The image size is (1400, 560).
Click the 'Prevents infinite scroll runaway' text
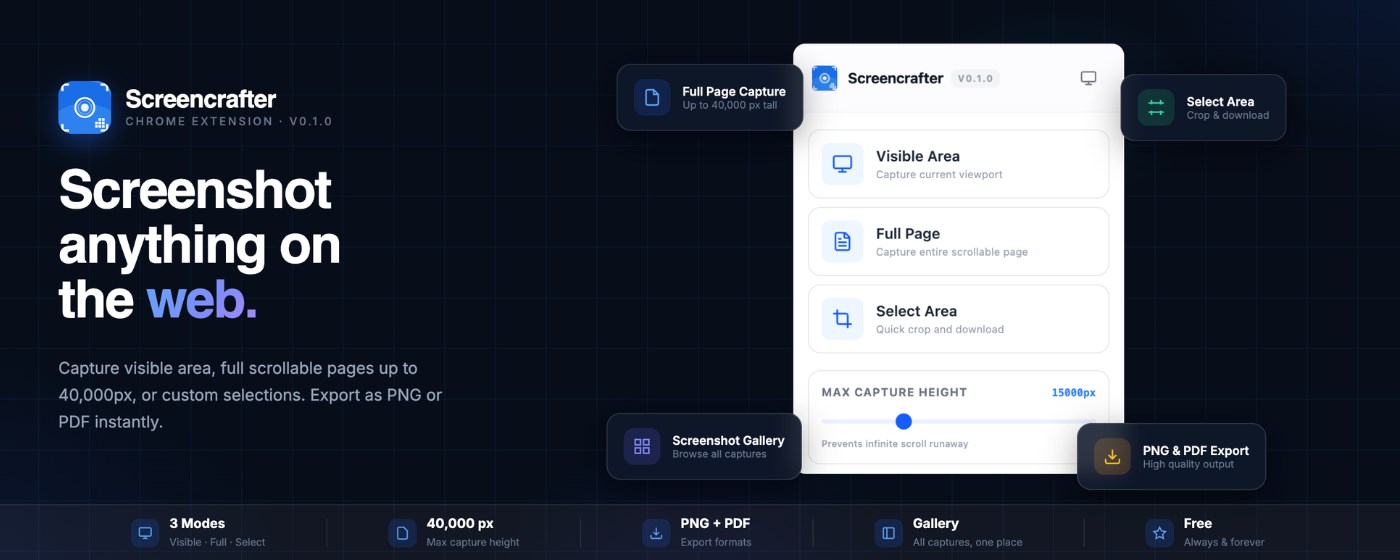coord(895,443)
